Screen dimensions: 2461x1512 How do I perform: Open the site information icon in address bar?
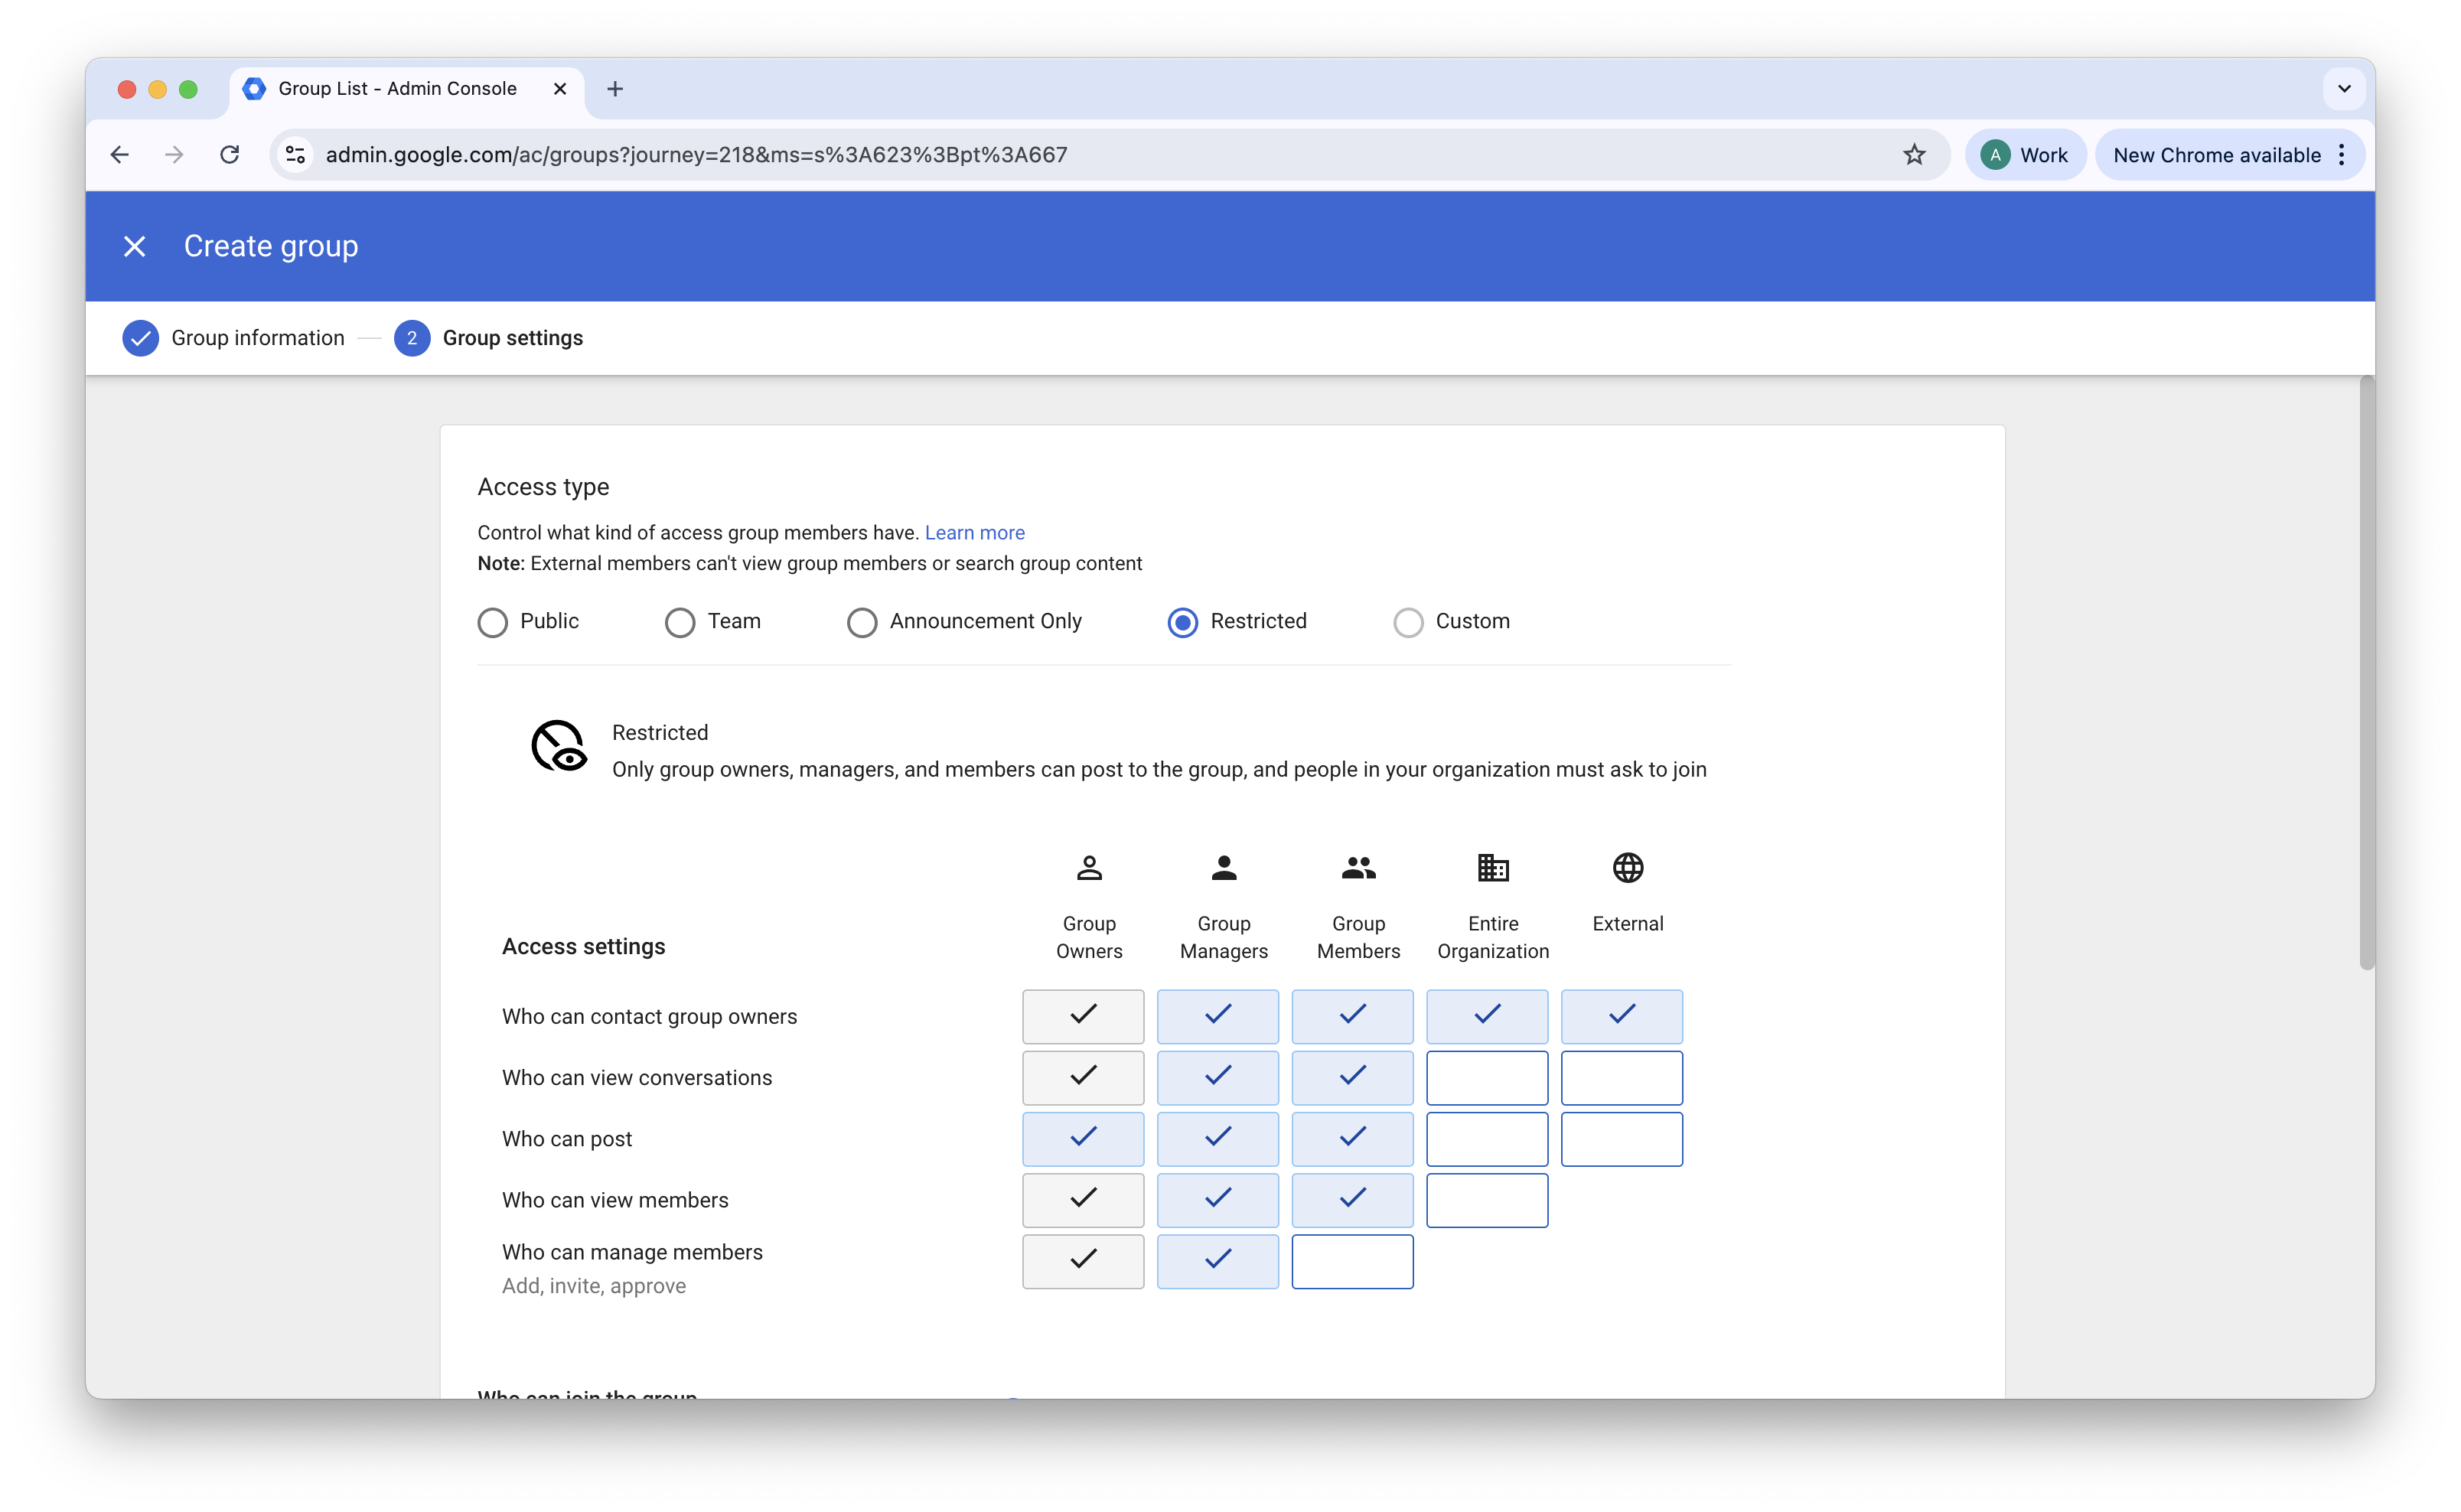point(296,155)
